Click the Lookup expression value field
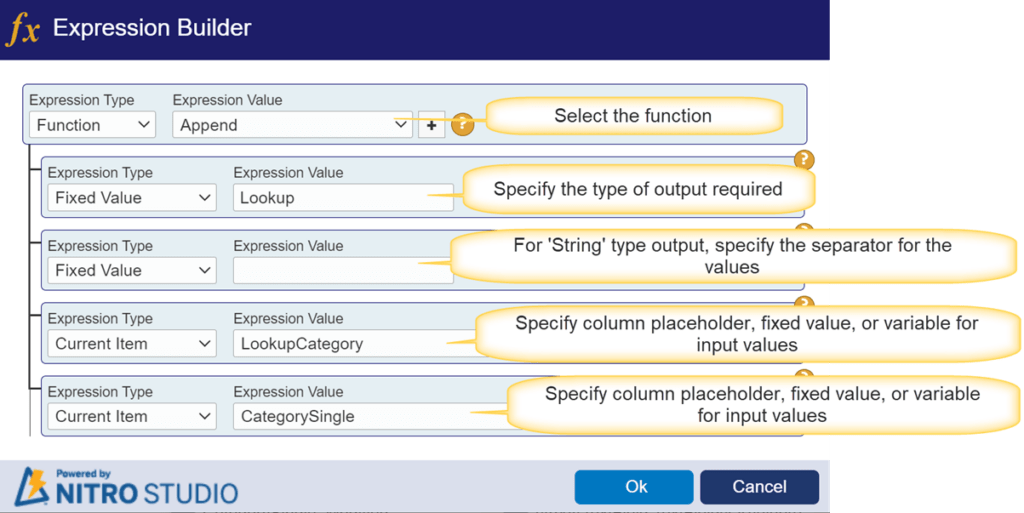The image size is (1024, 513). tap(343, 197)
